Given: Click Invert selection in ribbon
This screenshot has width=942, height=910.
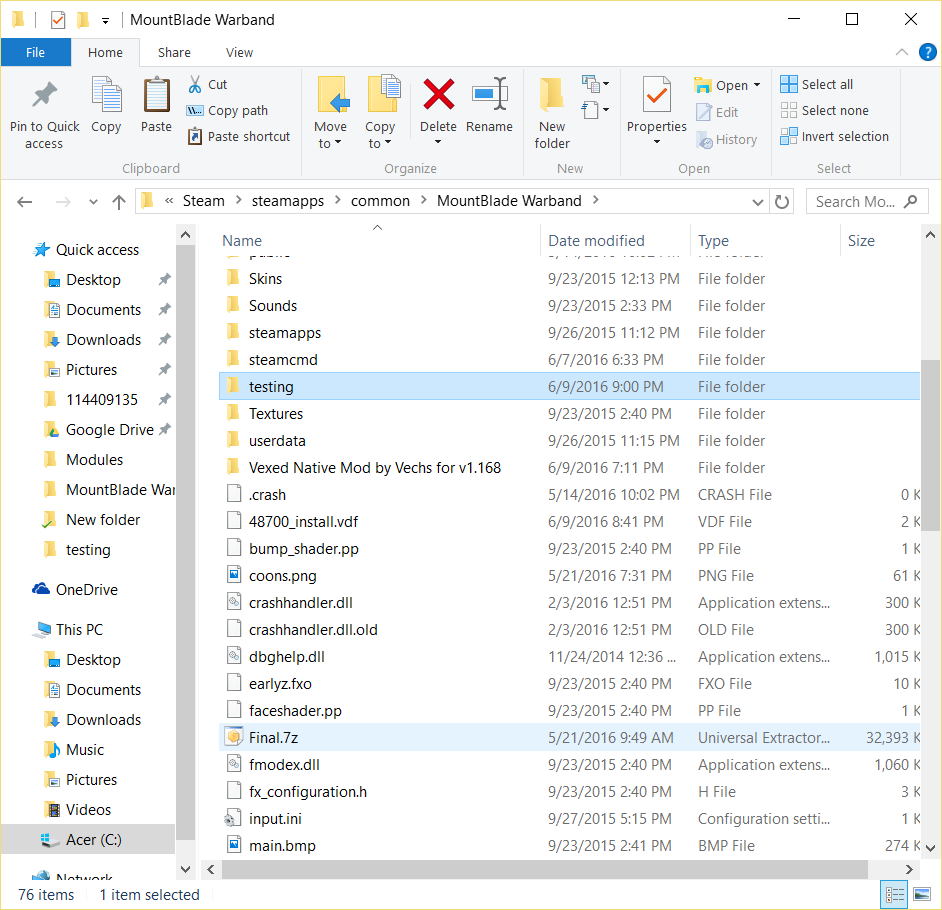Looking at the screenshot, I should [x=834, y=136].
